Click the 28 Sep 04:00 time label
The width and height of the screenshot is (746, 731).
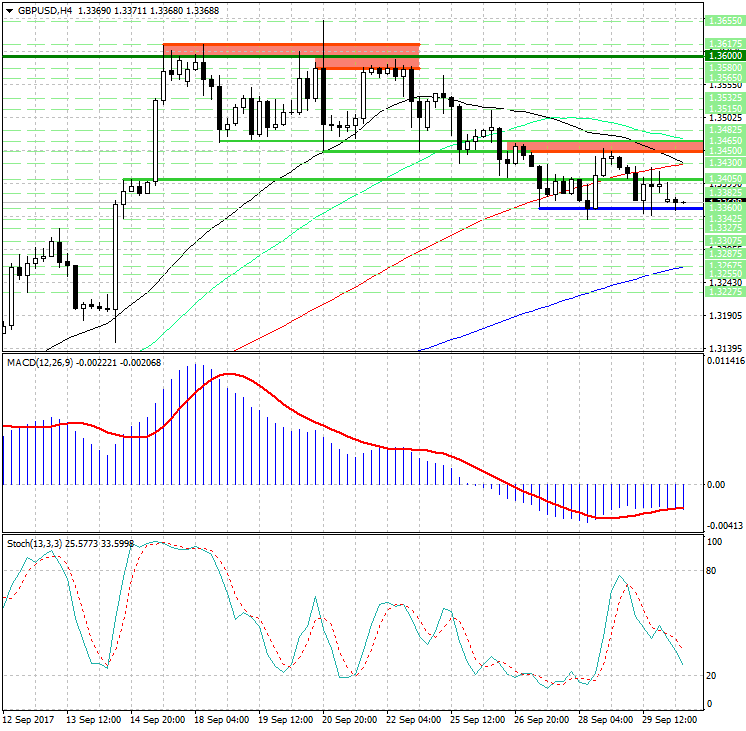tap(606, 720)
